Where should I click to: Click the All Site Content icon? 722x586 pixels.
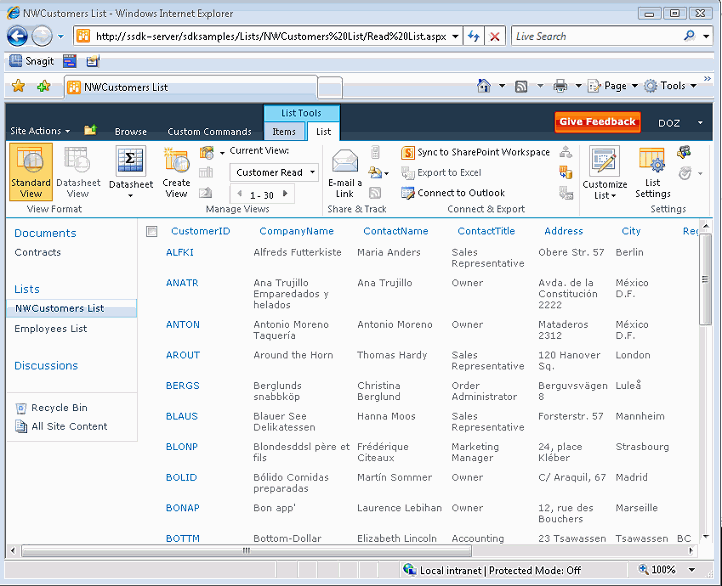[21, 427]
